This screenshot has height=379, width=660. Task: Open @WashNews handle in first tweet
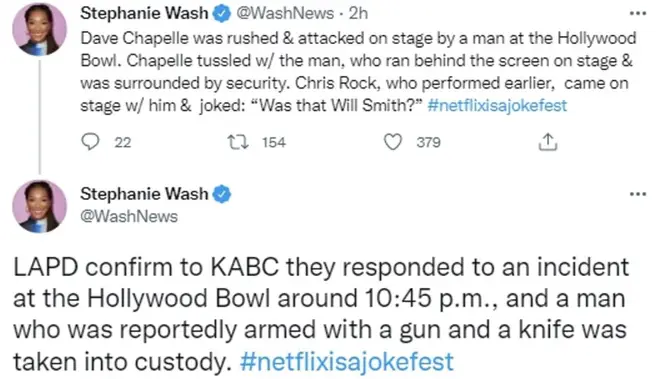pos(285,13)
